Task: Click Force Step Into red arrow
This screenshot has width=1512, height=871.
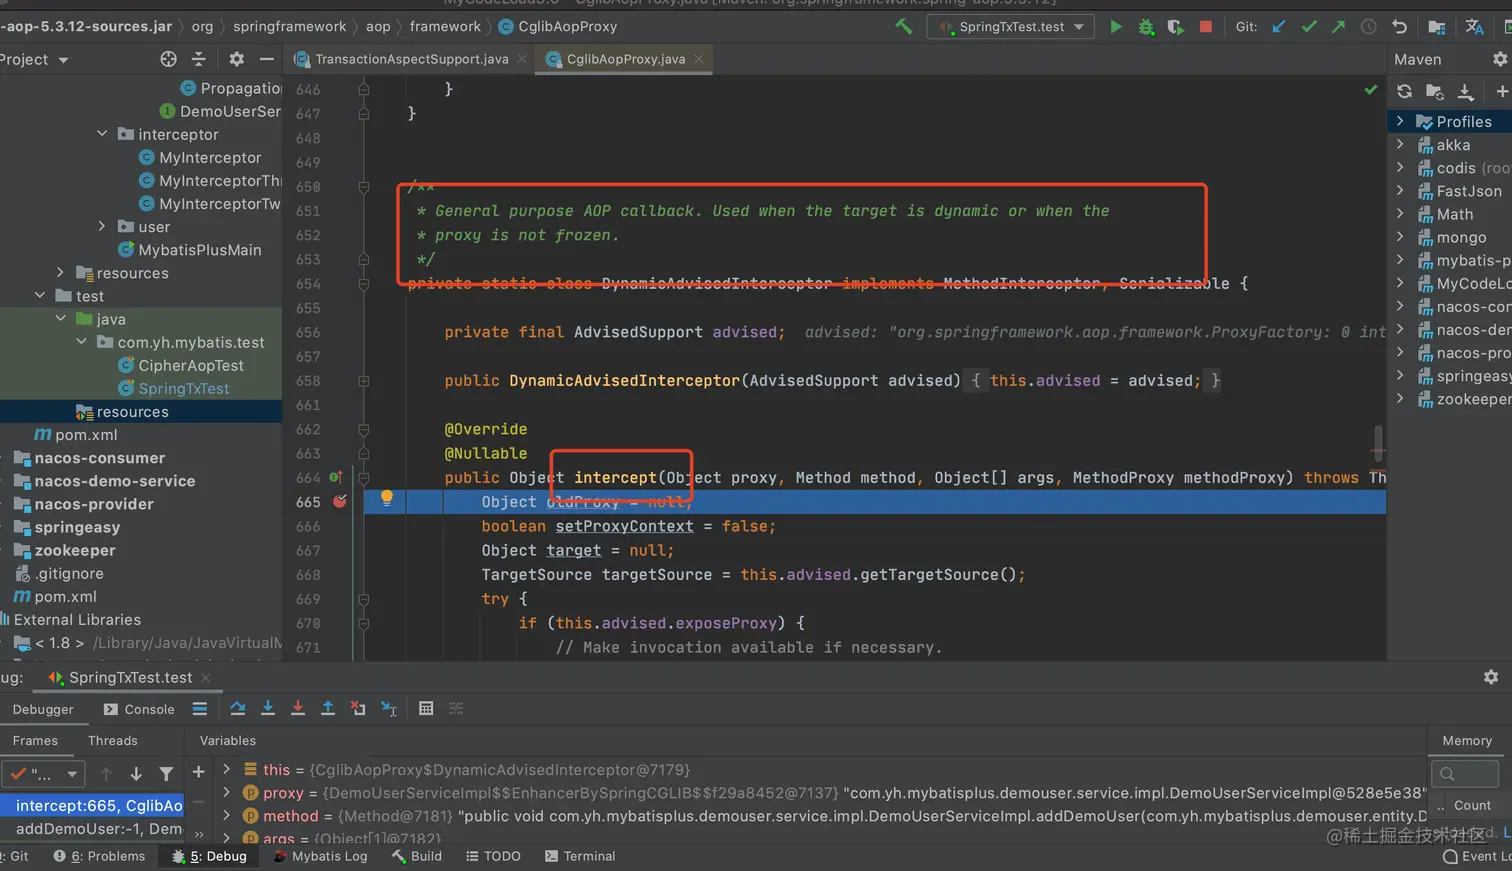Action: pyautogui.click(x=297, y=708)
